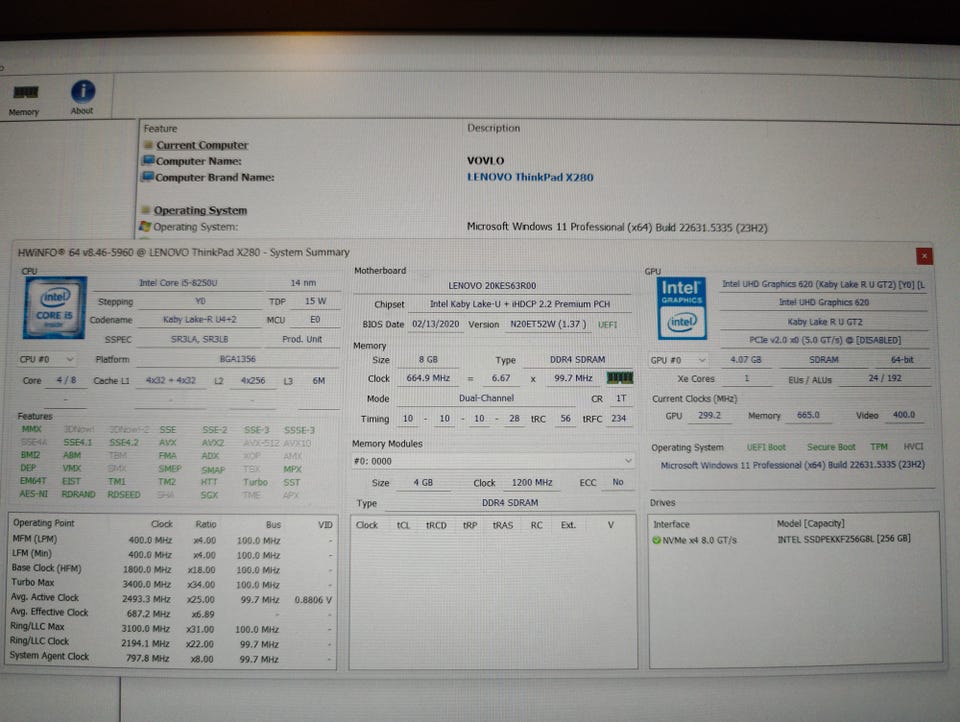Screen dimensions: 960x722
Task: Expand the Memory Modules #0: 0000 dropdown
Action: coord(493,461)
